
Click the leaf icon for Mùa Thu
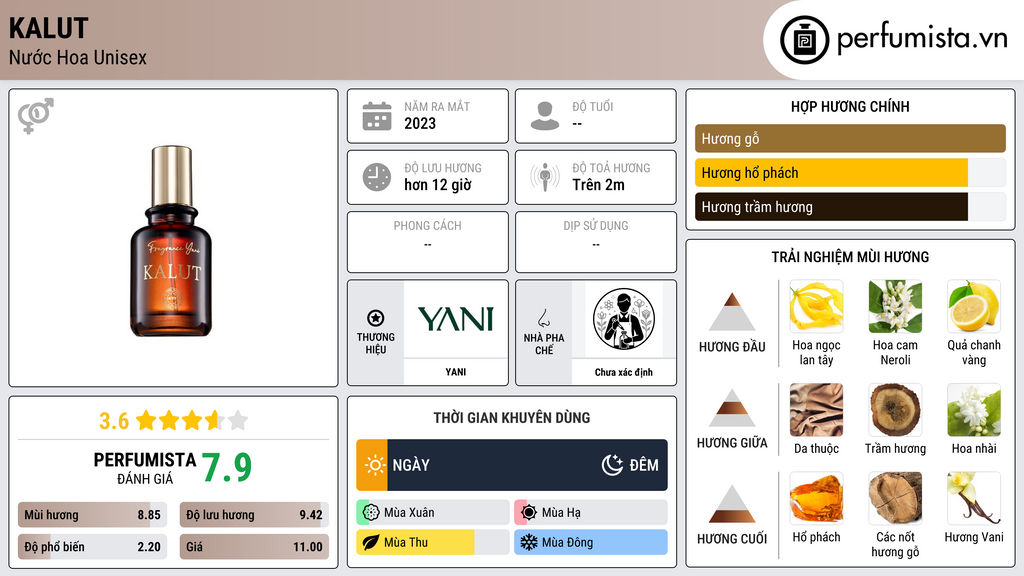[x=371, y=542]
